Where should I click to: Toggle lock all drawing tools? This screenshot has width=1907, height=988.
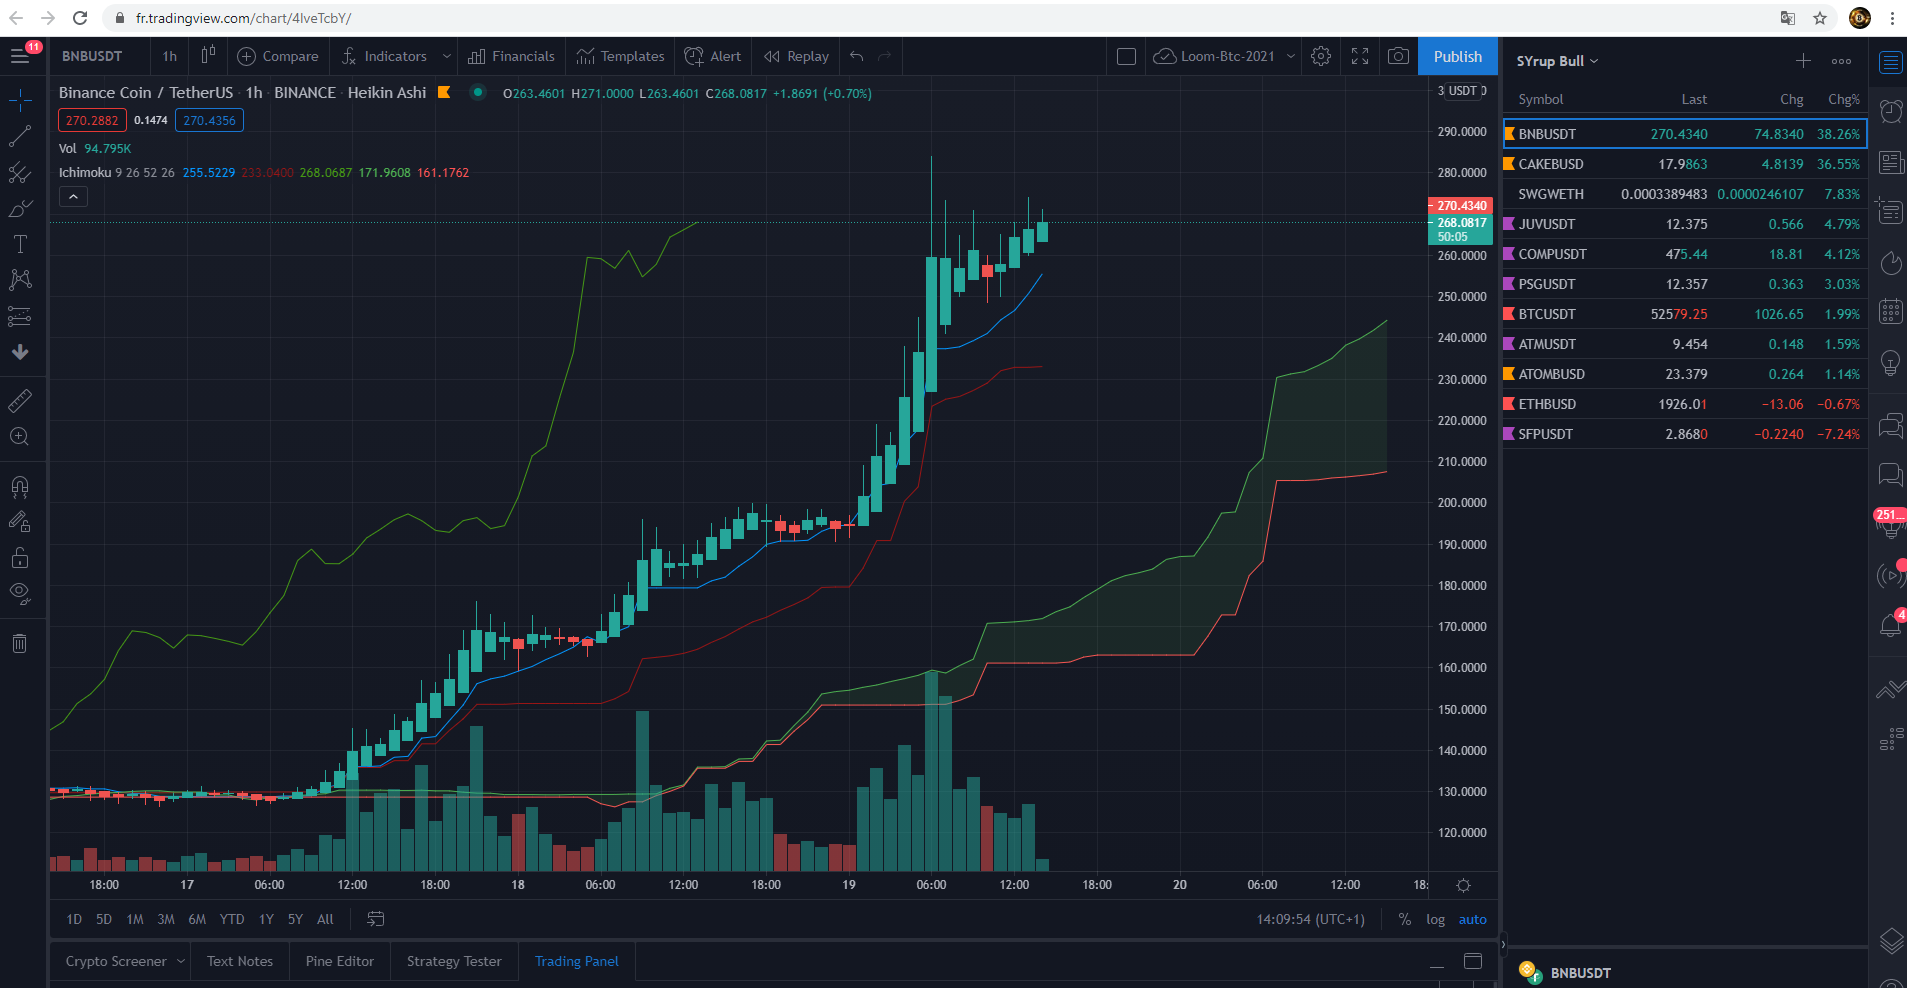pos(20,558)
